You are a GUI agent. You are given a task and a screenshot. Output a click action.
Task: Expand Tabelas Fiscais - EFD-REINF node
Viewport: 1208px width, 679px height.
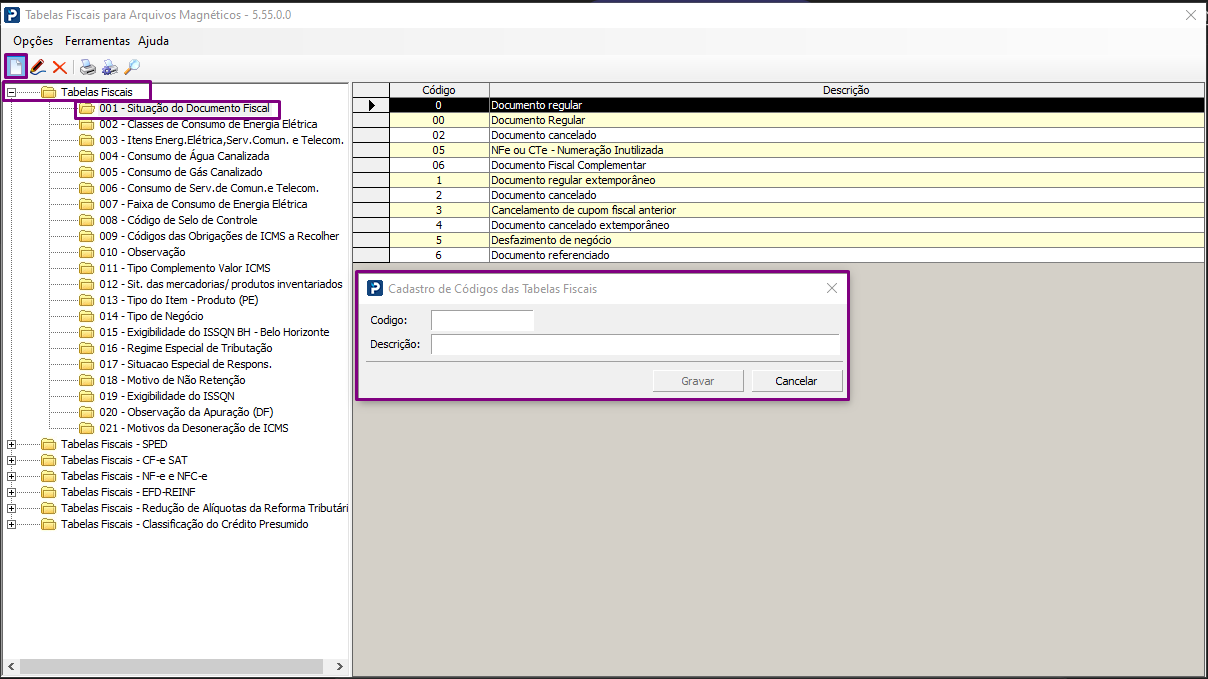(12, 492)
